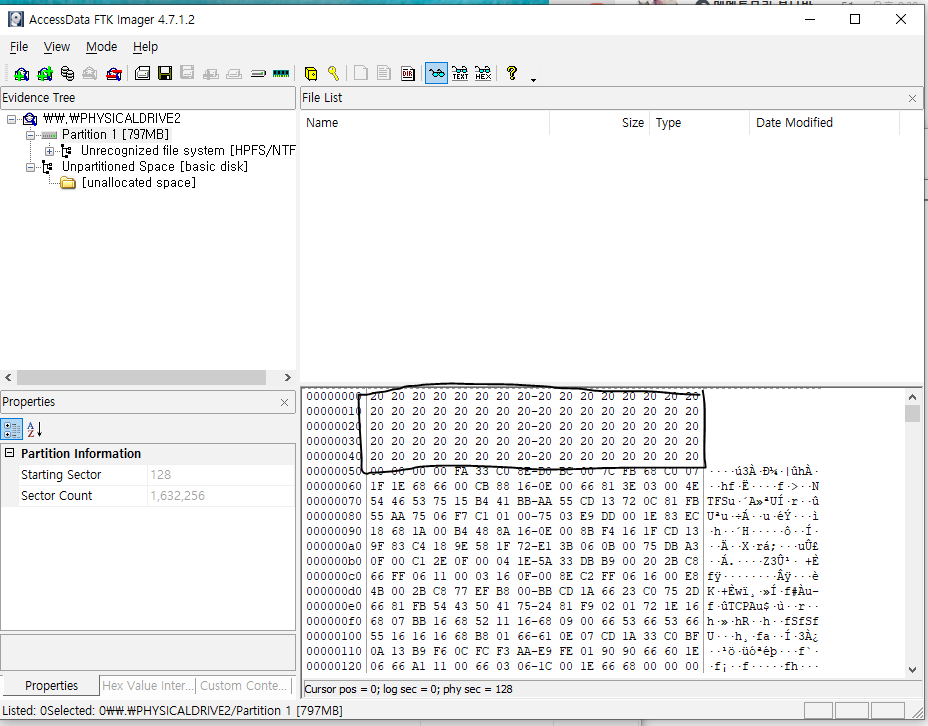928x726 pixels.
Task: Click Evidence Tree left scroll arrow
Action: click(8, 377)
